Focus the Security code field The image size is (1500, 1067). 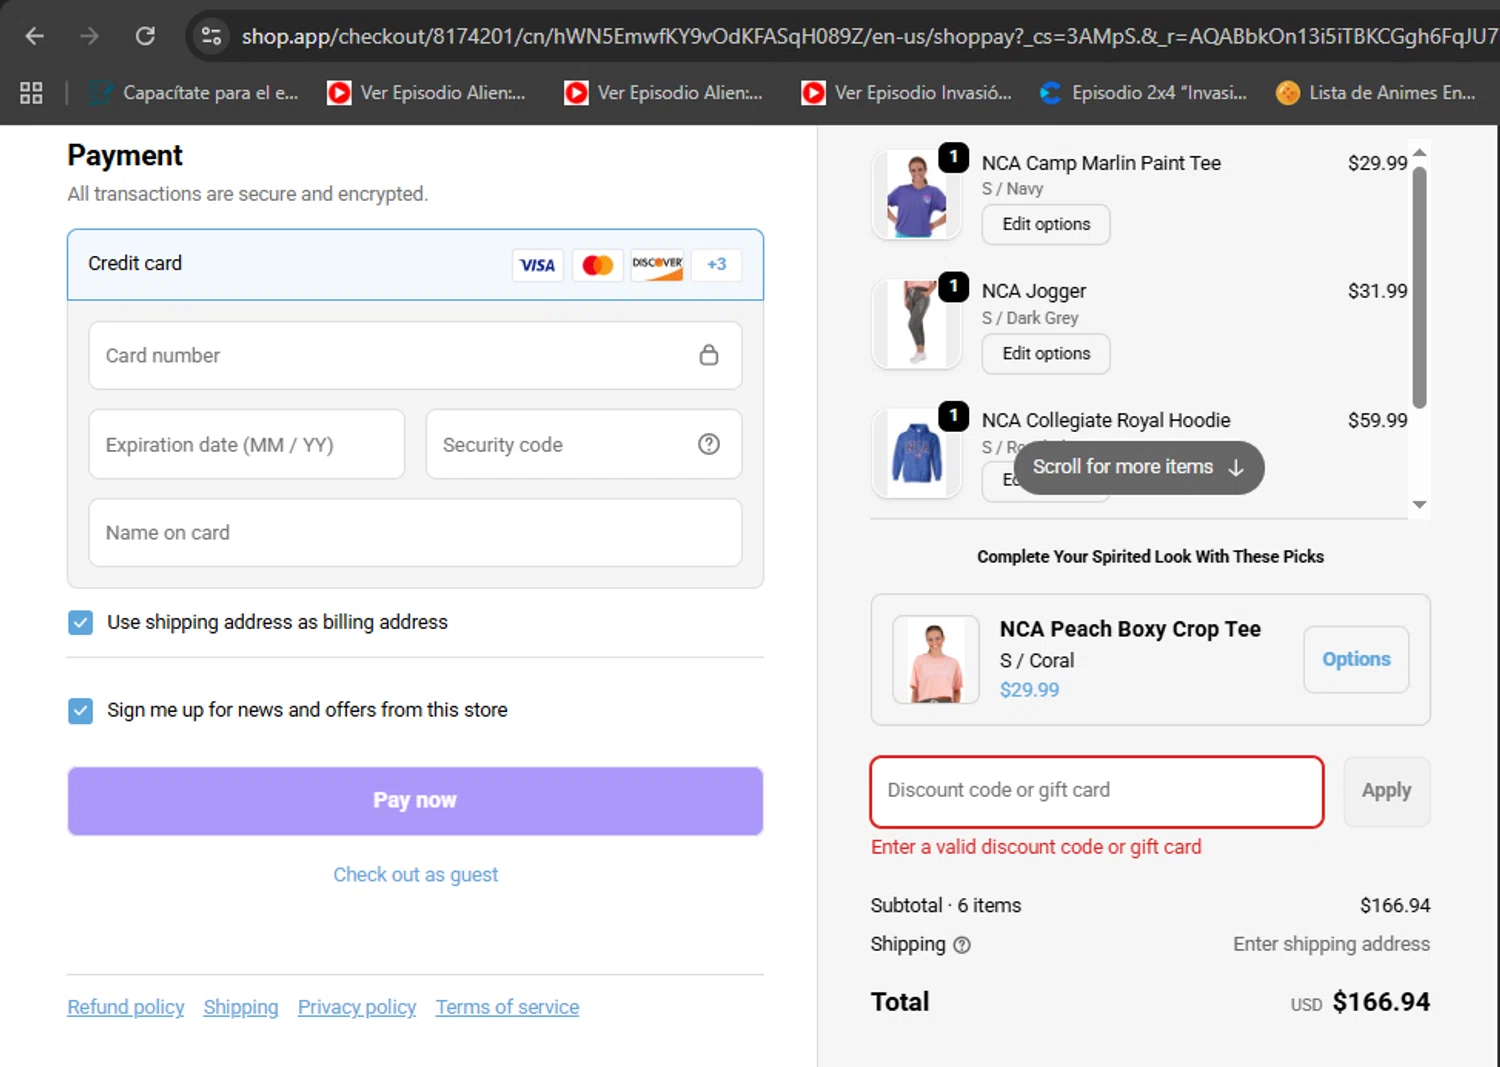coord(584,444)
